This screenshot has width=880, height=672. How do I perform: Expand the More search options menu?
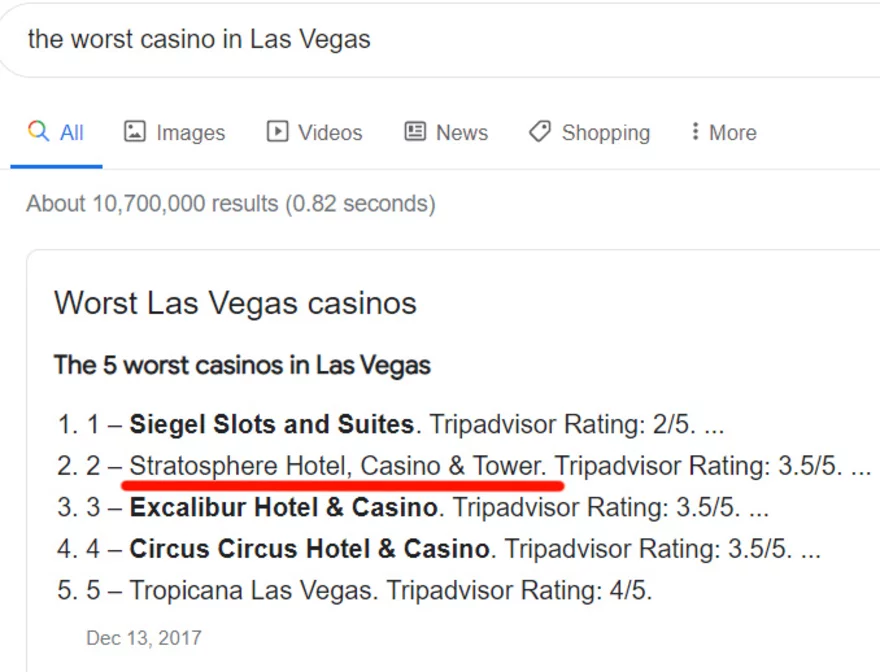coord(732,133)
